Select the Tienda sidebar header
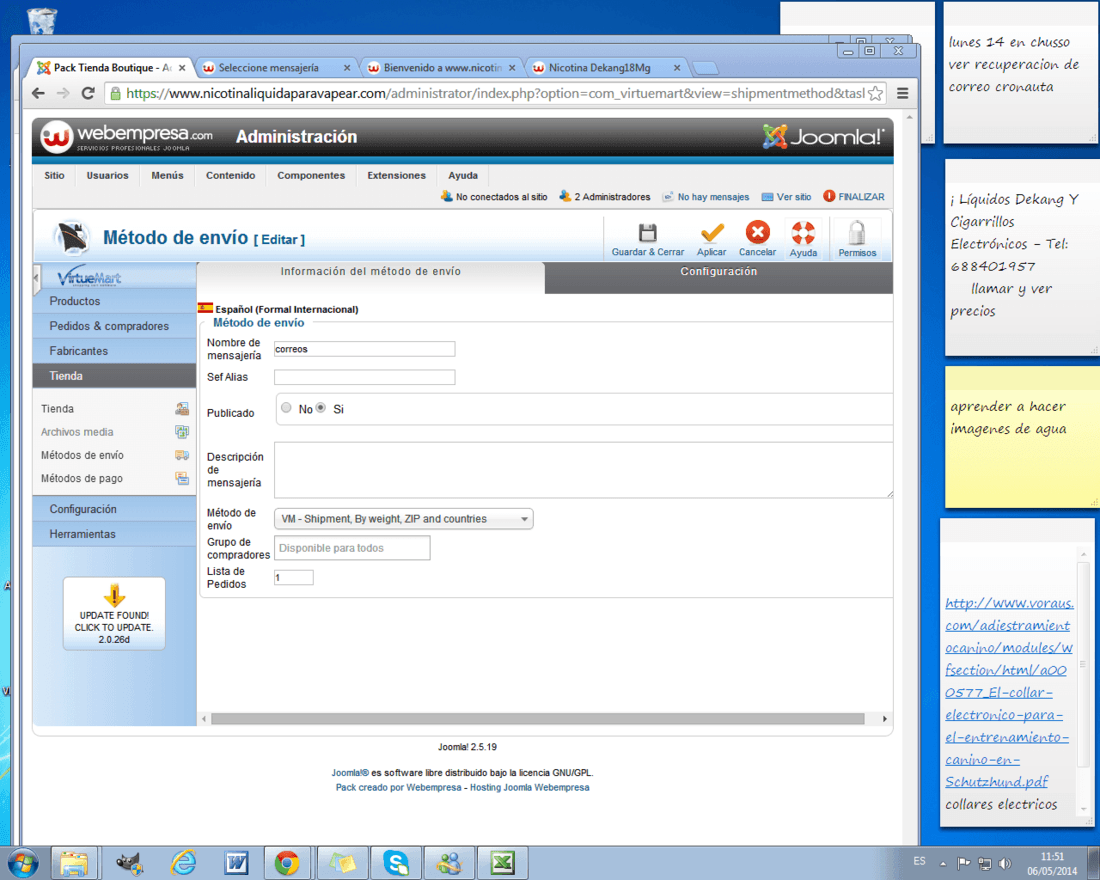1100x880 pixels. [114, 376]
